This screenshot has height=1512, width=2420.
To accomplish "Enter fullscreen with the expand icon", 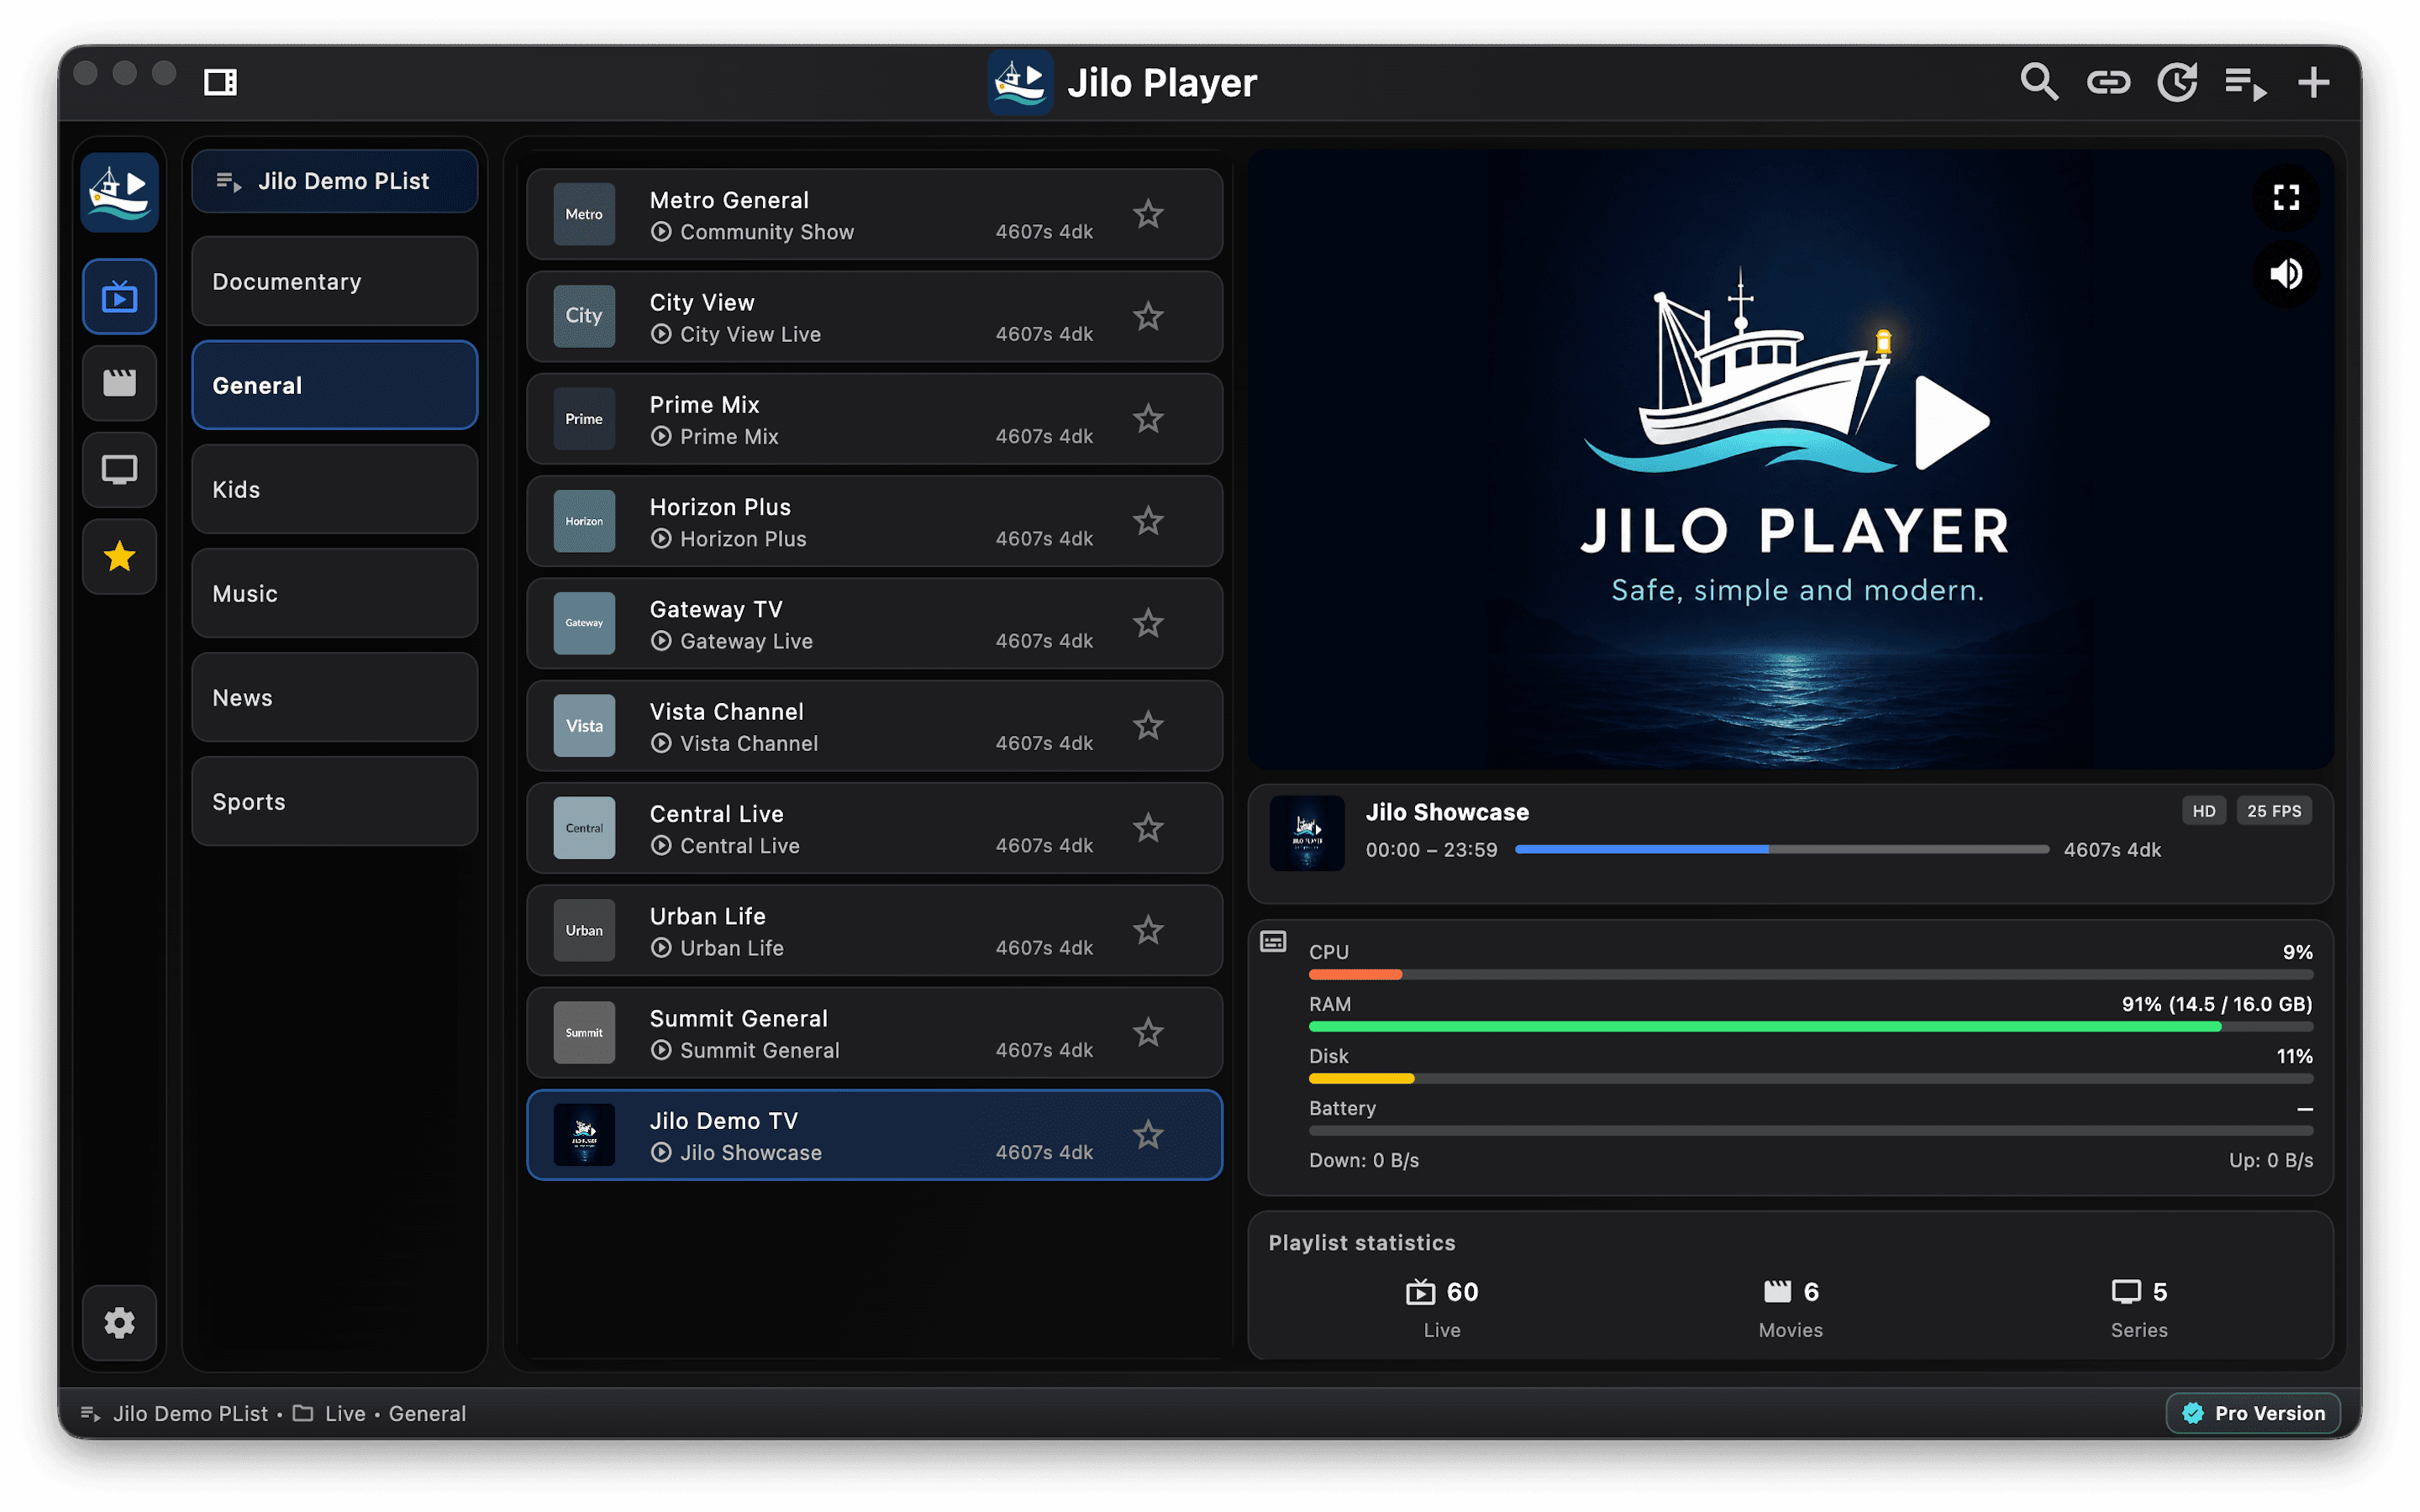I will click(2286, 197).
